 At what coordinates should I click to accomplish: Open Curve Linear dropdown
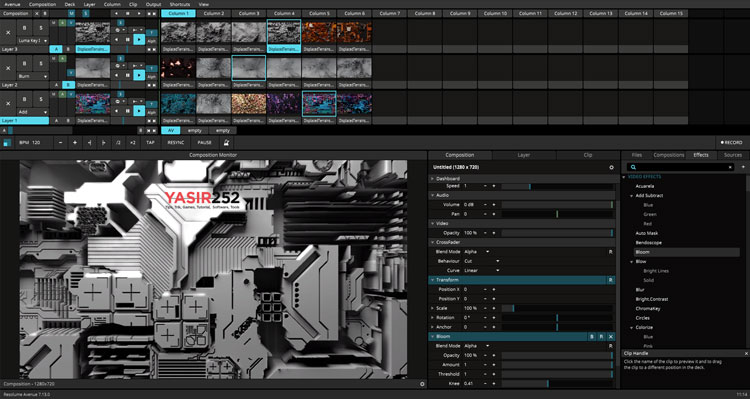point(481,270)
